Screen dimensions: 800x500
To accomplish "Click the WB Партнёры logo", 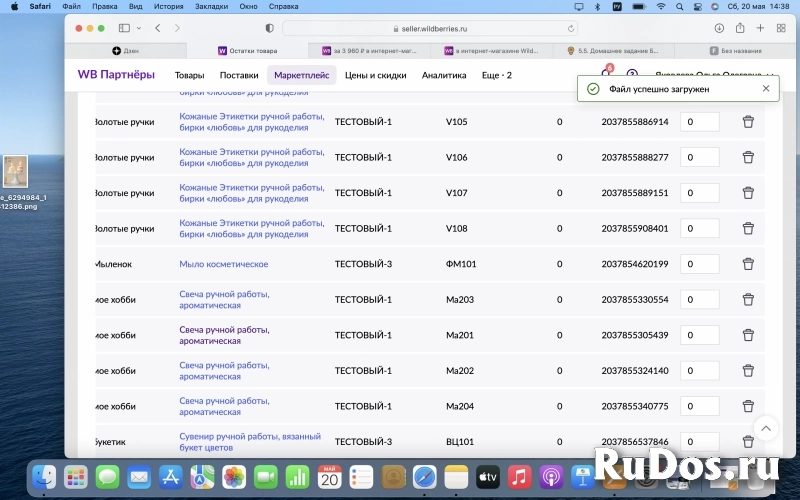I will (x=116, y=74).
